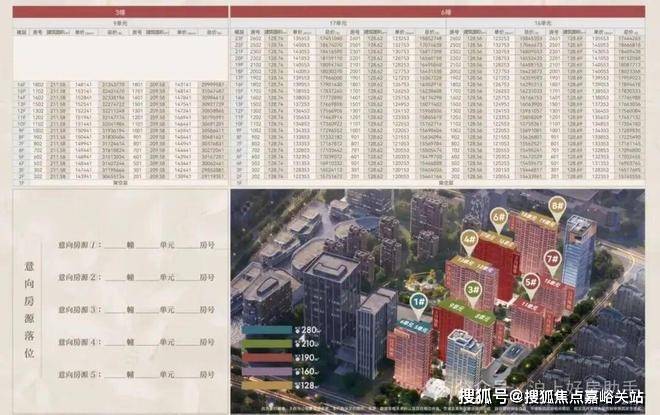This screenshot has height=415, width=660.
Task: Click the 210 legend area label
Action: (308, 344)
